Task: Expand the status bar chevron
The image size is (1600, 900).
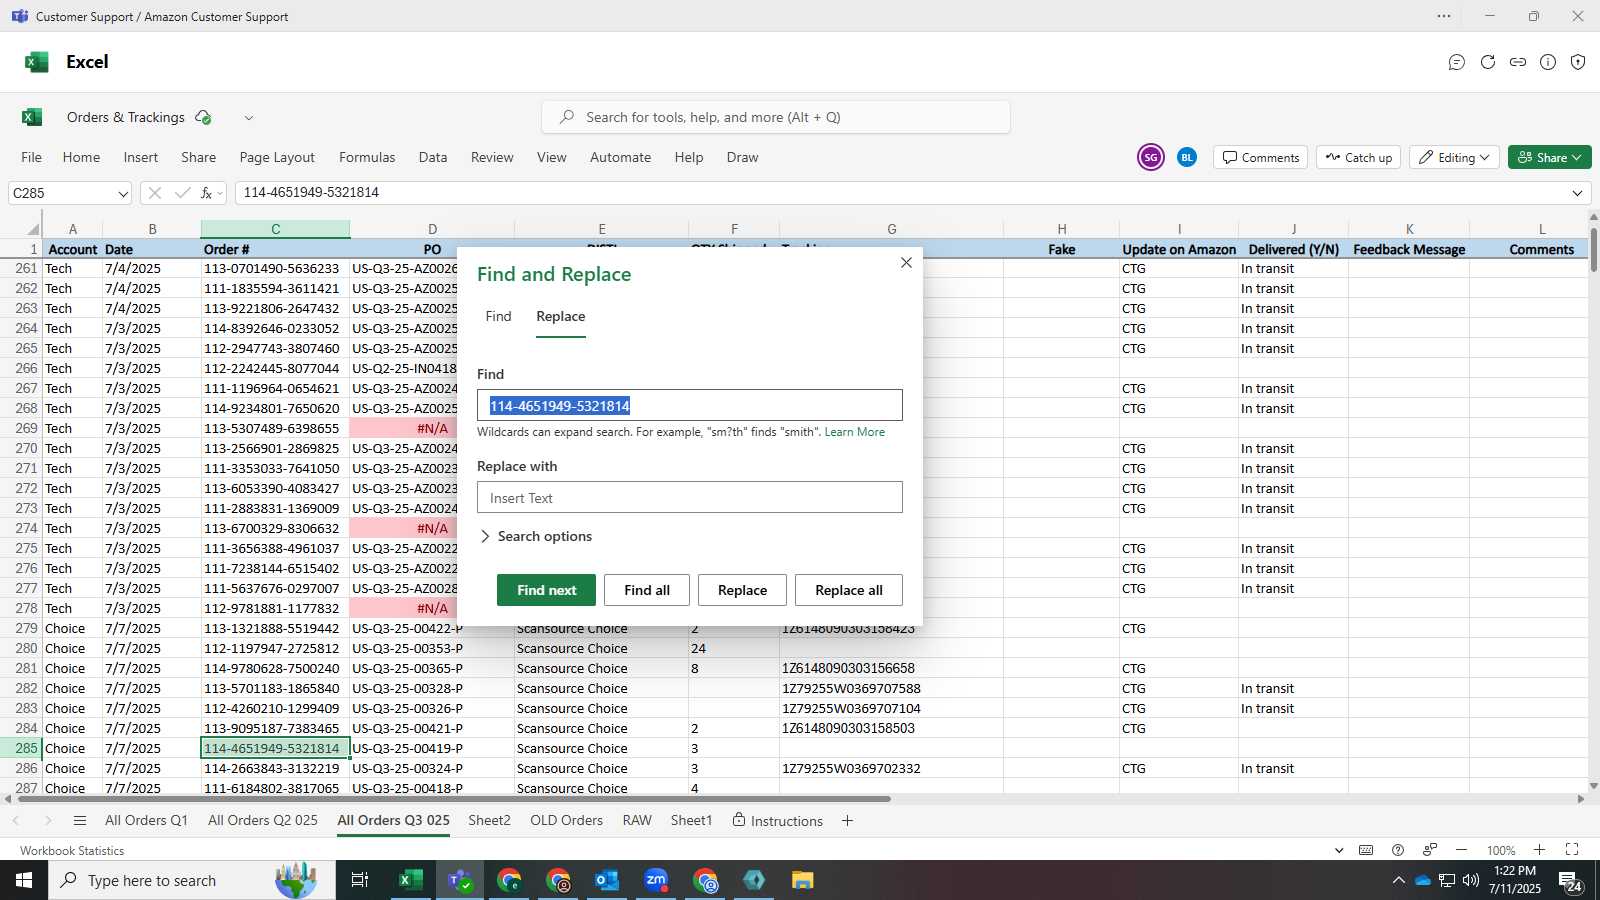Action: click(1339, 850)
